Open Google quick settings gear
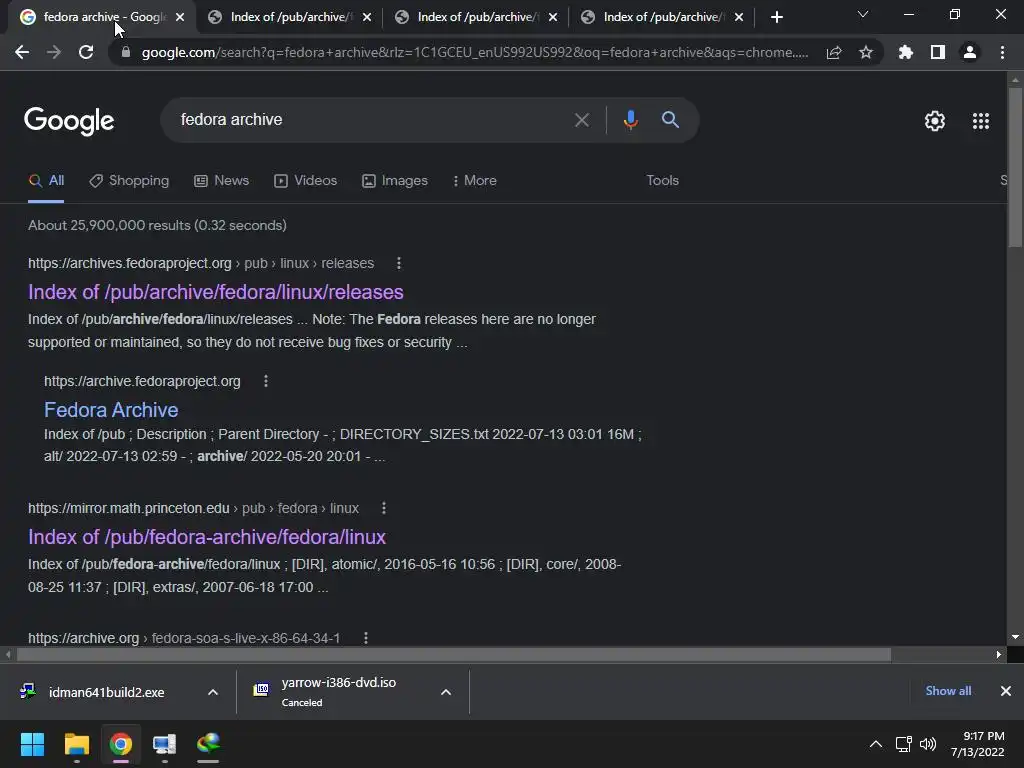Image resolution: width=1024 pixels, height=768 pixels. 935,121
